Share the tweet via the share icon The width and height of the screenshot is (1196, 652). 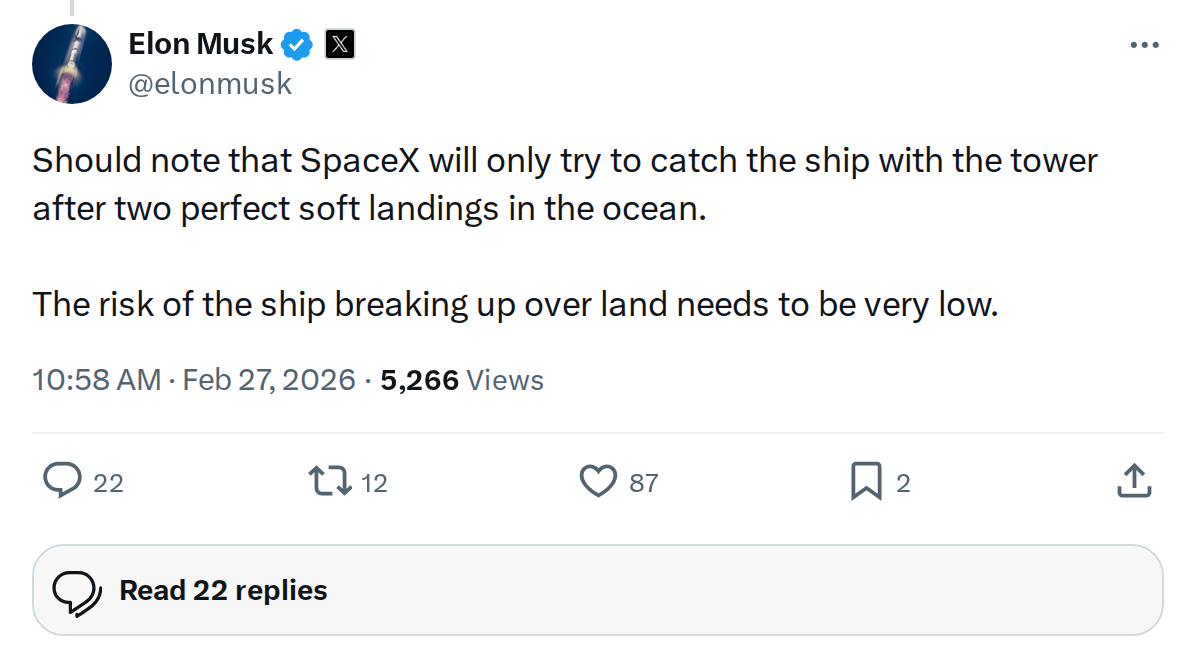coord(1135,481)
